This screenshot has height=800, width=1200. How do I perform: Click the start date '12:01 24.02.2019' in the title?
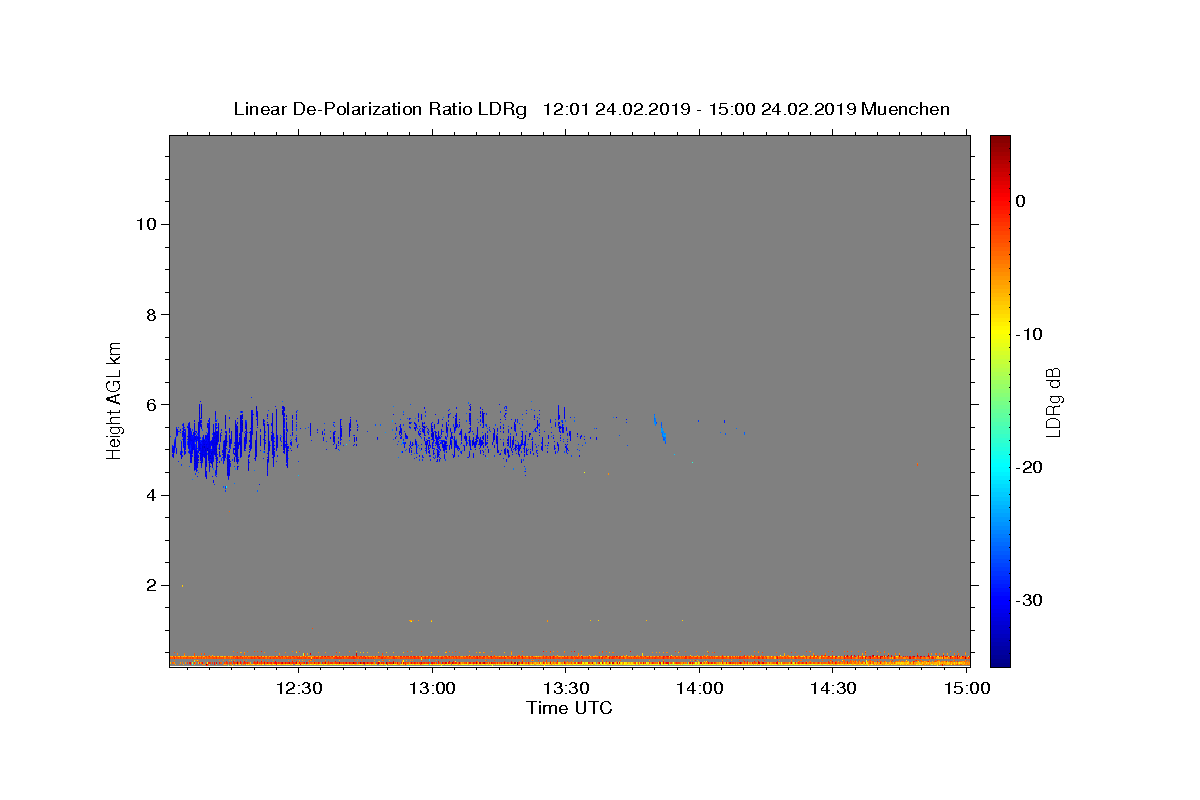616,109
